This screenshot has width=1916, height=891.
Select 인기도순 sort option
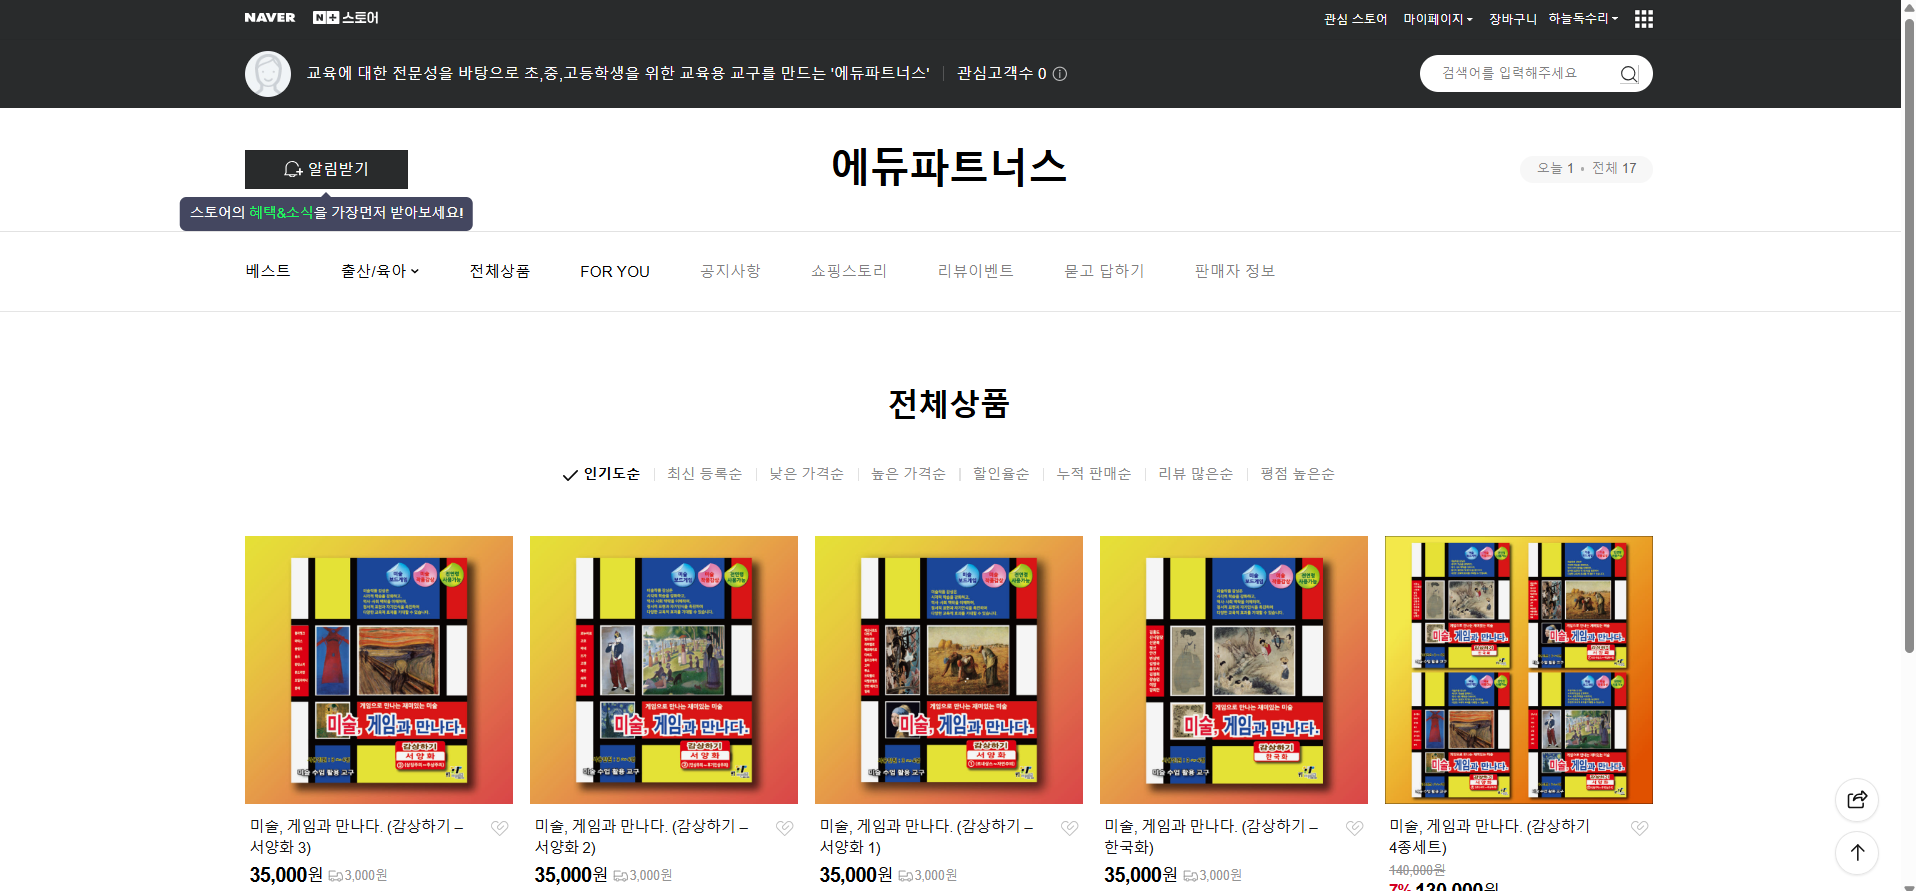[601, 474]
